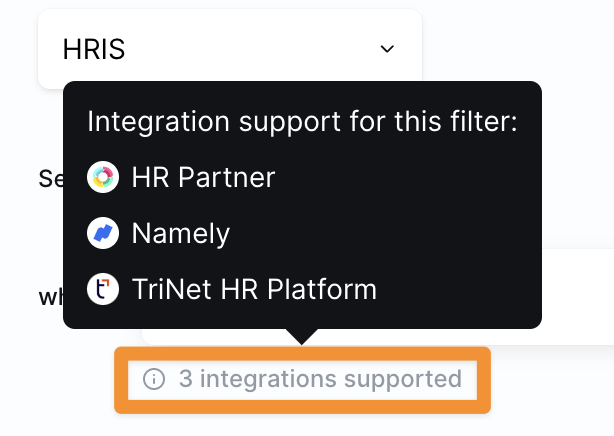The height and width of the screenshot is (436, 614).
Task: Click empty dark area of the integration tooltip
Action: coord(450,220)
